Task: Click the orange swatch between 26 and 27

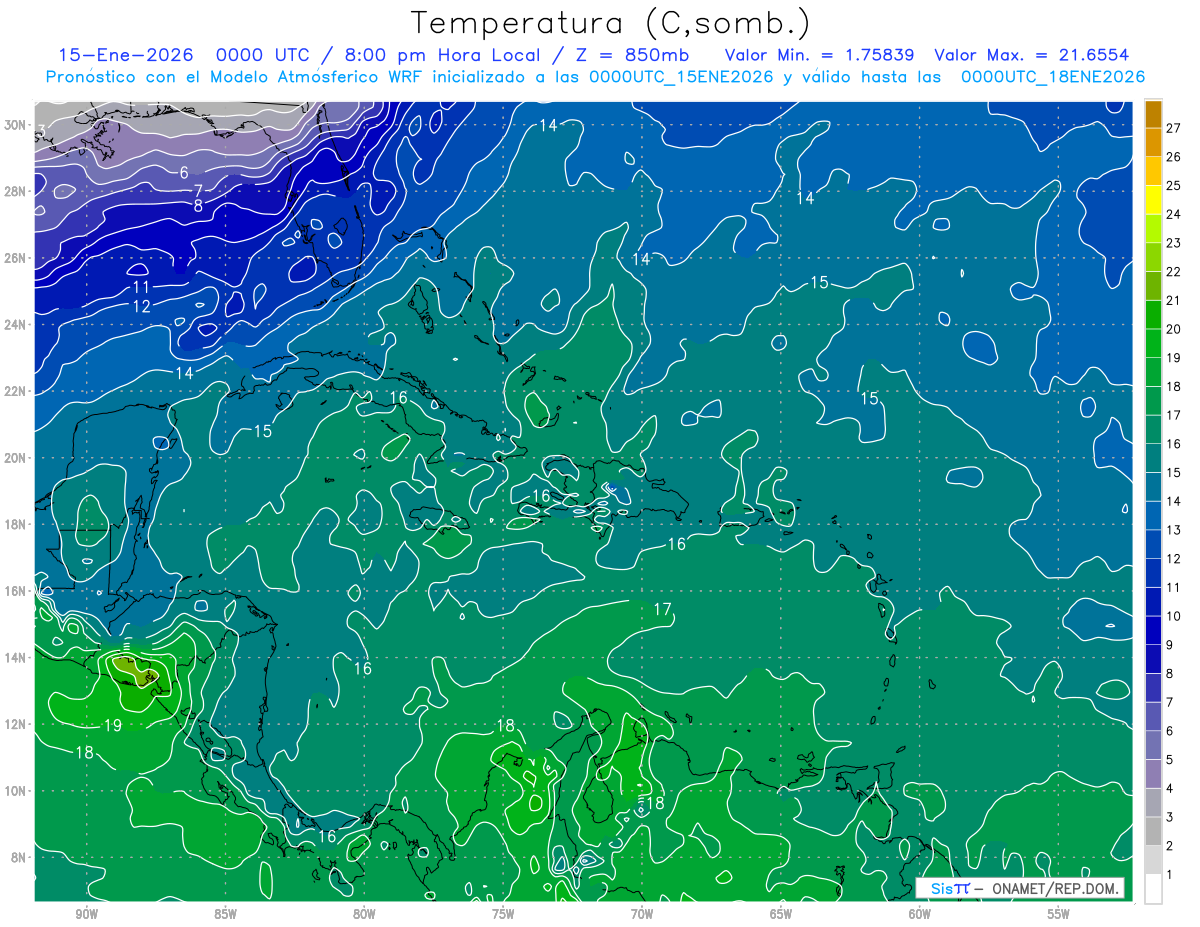Action: [1153, 142]
